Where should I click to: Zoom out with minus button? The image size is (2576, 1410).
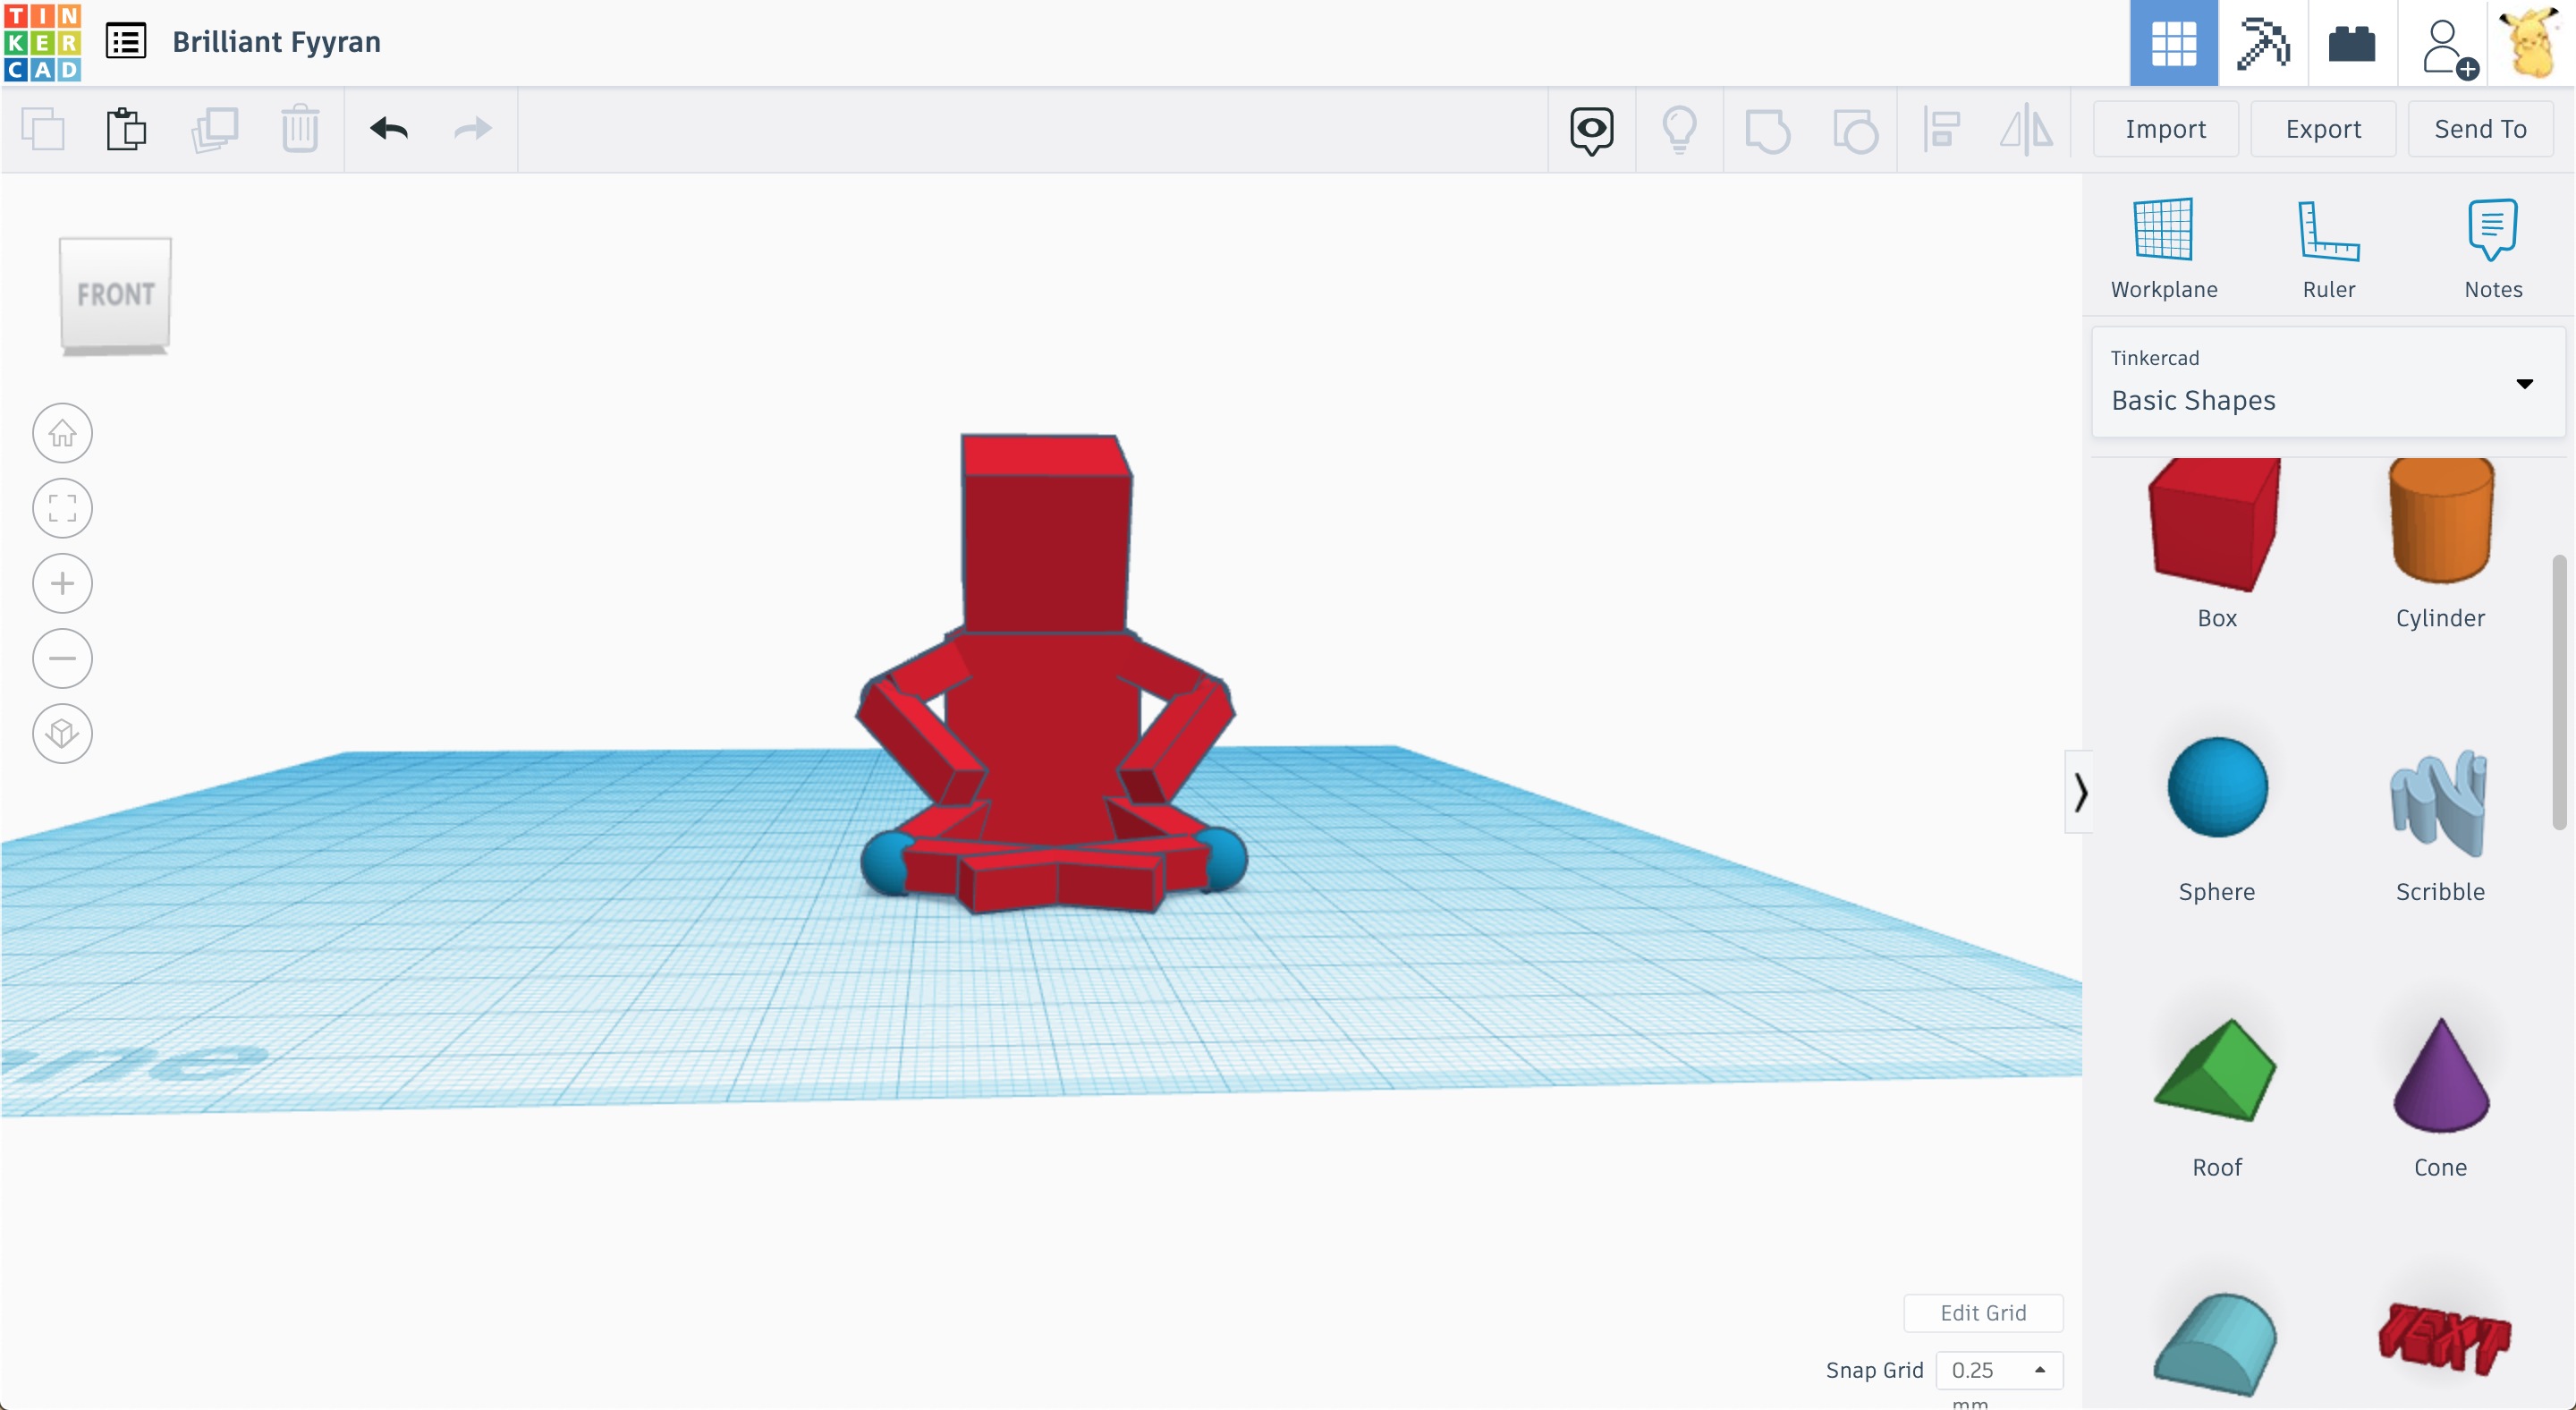62,658
